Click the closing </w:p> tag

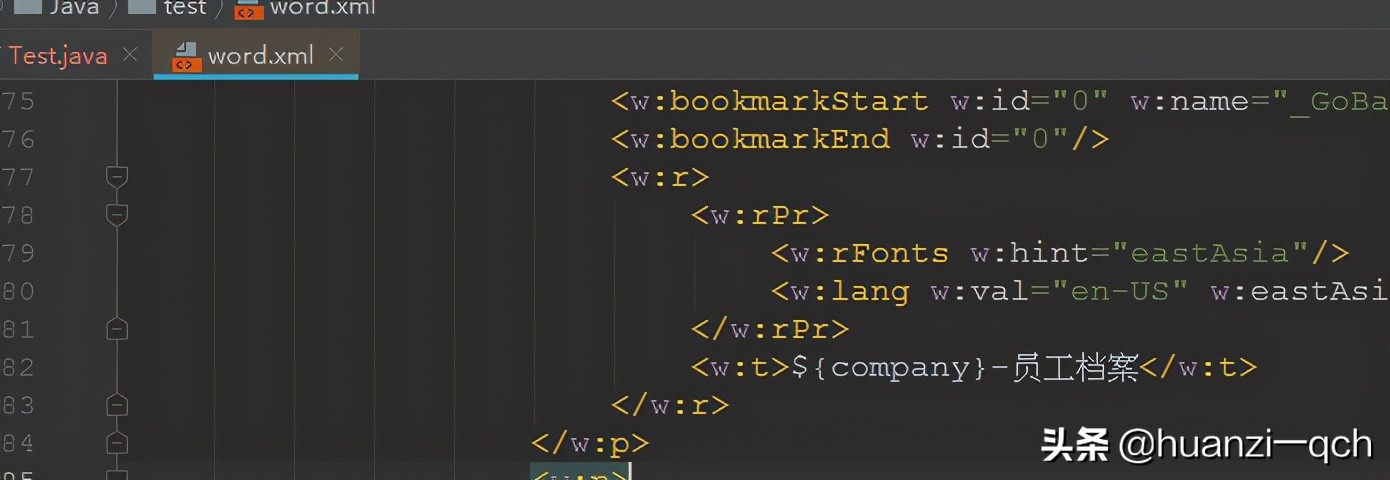pyautogui.click(x=590, y=443)
